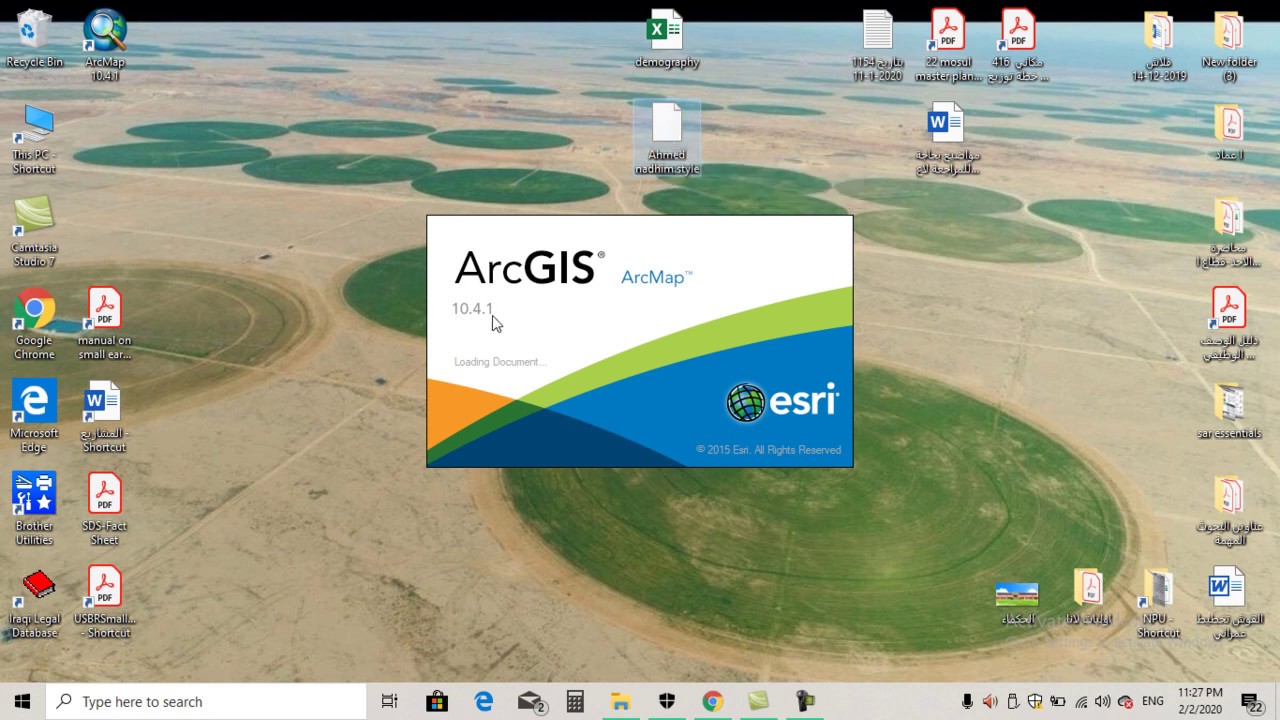Open the NPU - Shortcut folder

1158,603
